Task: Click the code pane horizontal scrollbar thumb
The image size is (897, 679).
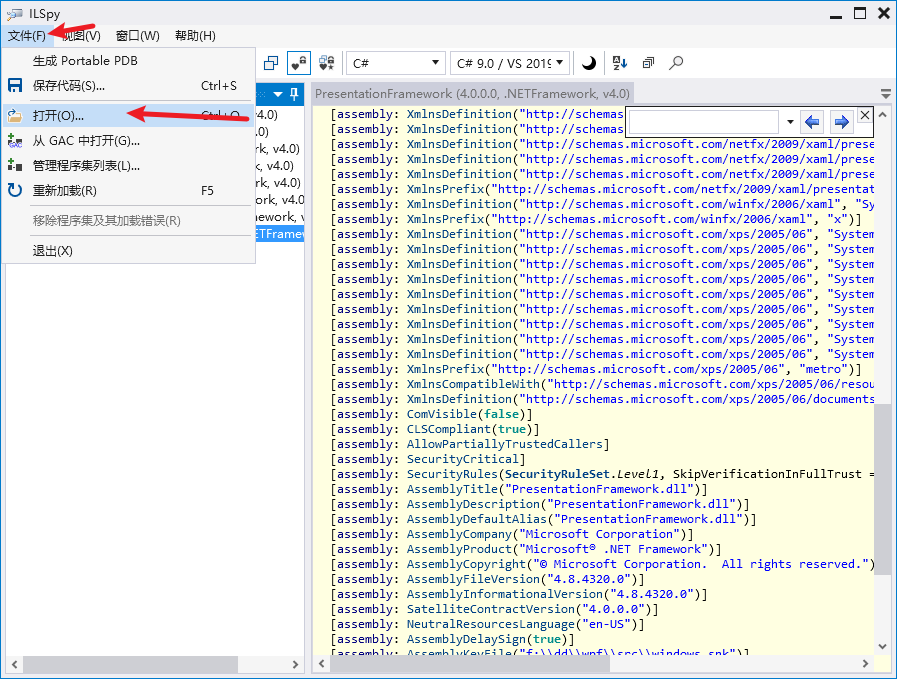Action: [470, 664]
